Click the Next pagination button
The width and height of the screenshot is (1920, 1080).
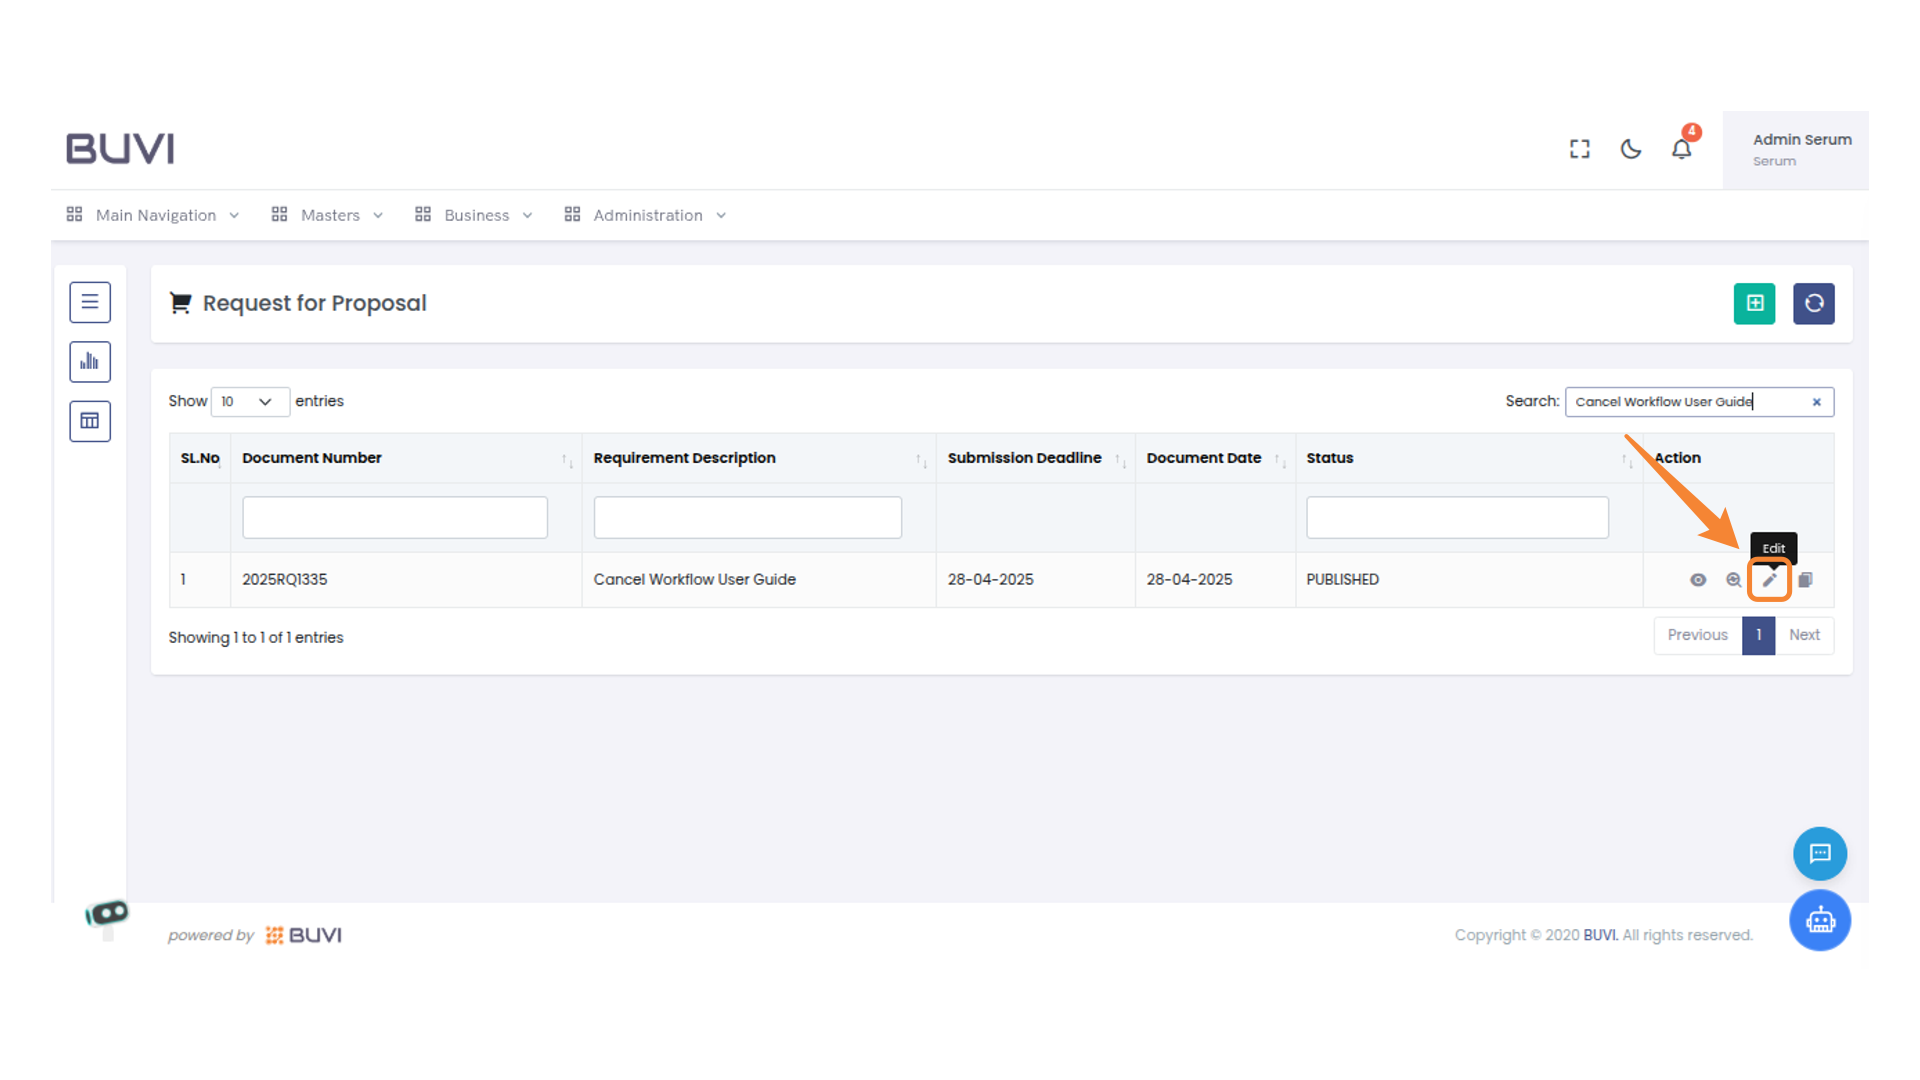click(1804, 635)
